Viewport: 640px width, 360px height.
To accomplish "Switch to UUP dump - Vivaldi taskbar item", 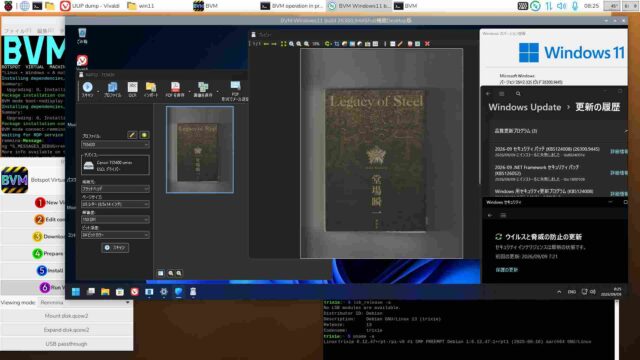I will point(90,6).
